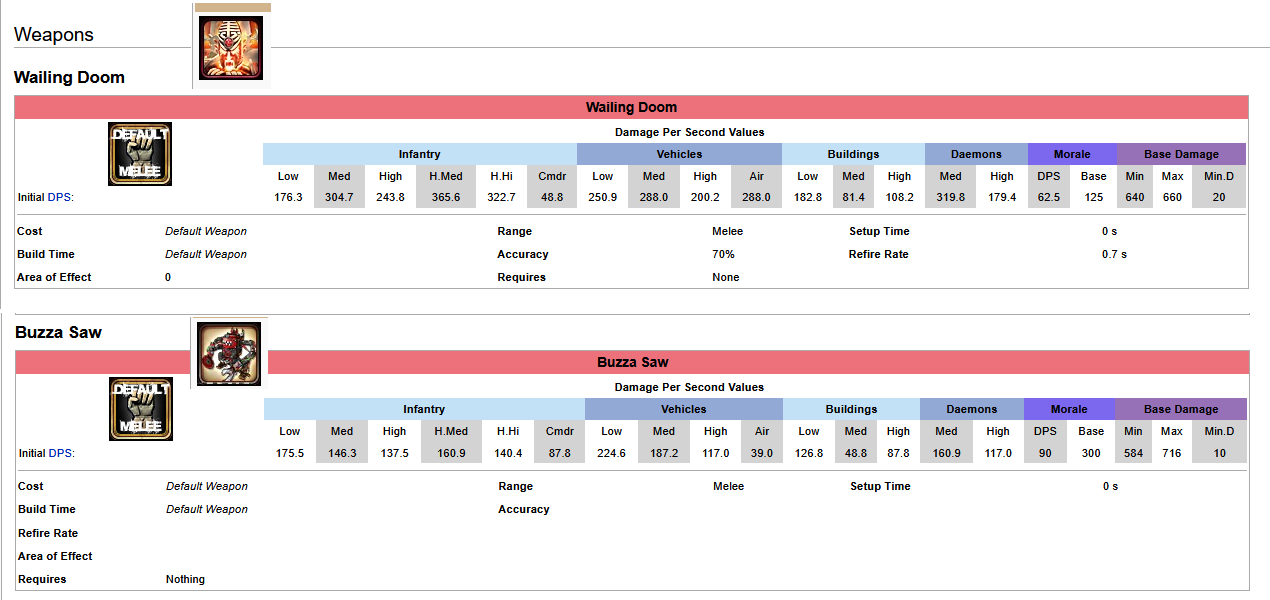The height and width of the screenshot is (600, 1270).
Task: Select the Nothing requires value for Buzza Saw
Action: pyautogui.click(x=185, y=579)
